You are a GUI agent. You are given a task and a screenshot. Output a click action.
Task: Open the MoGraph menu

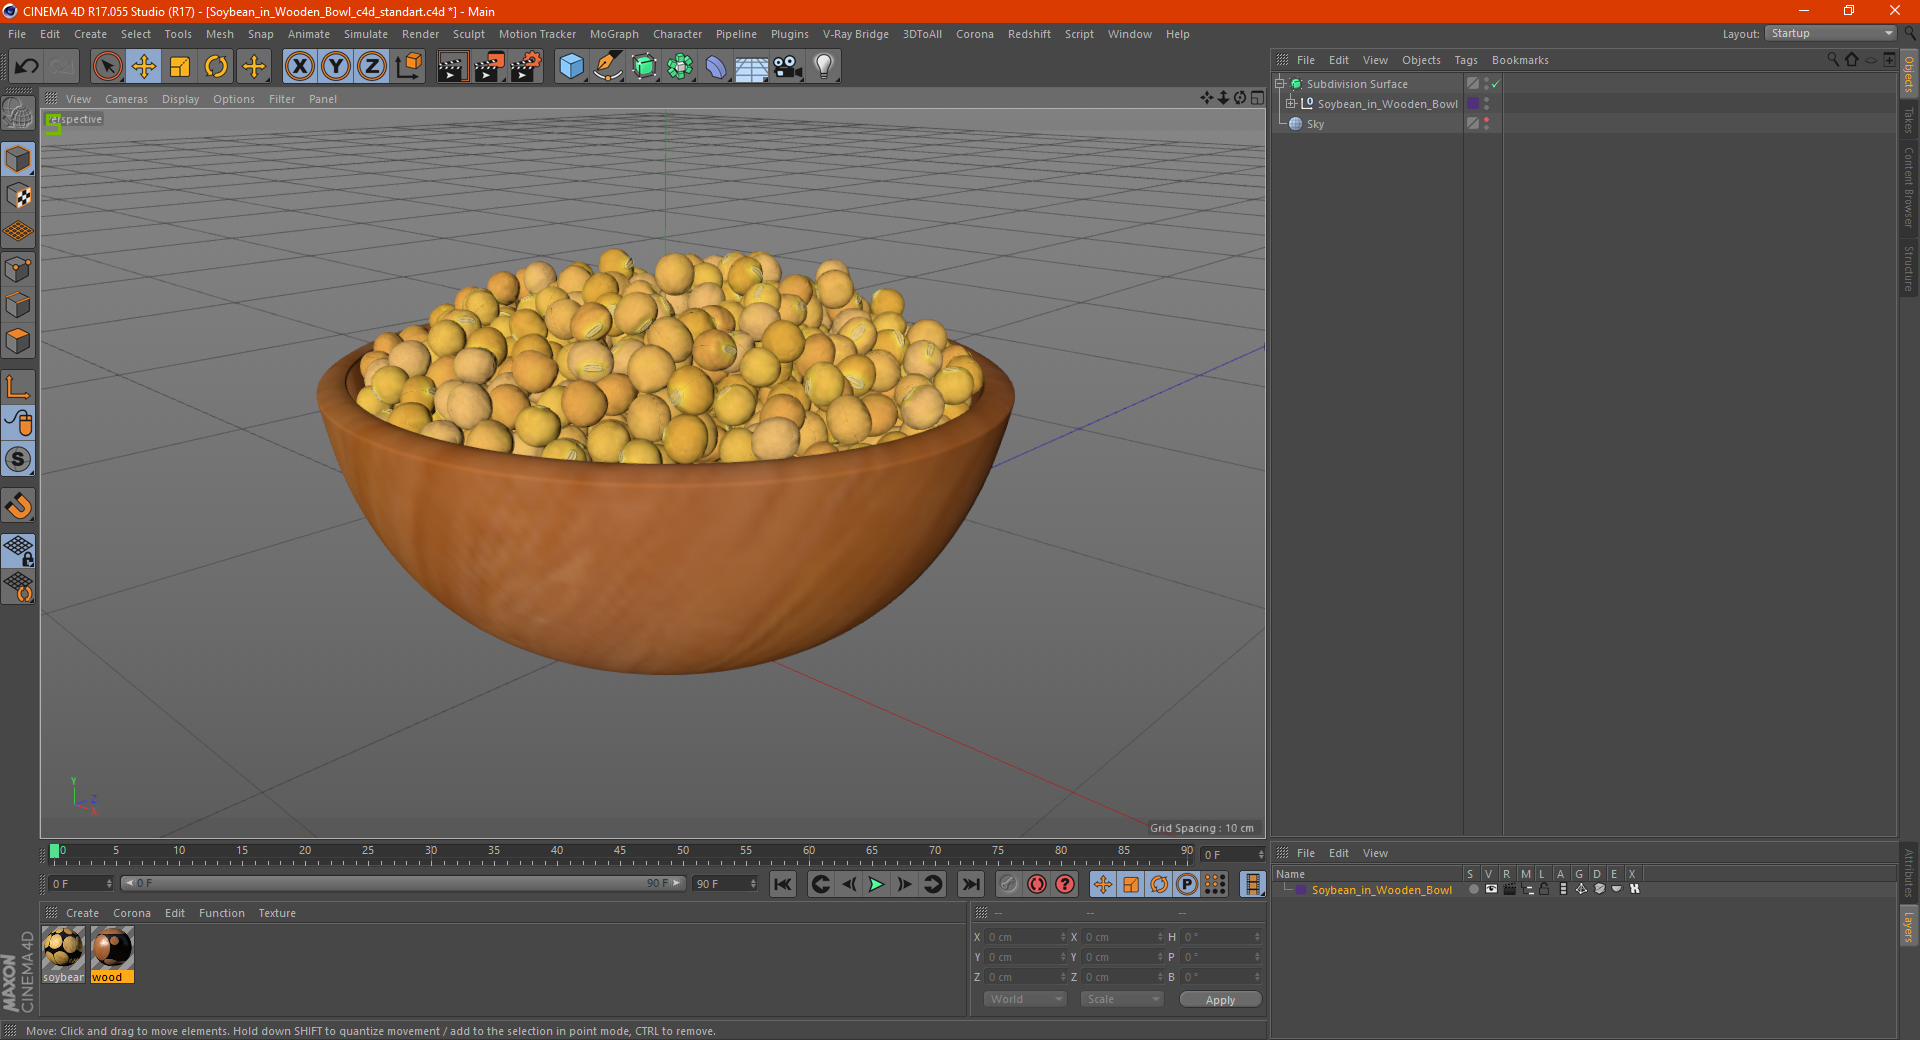pos(614,34)
